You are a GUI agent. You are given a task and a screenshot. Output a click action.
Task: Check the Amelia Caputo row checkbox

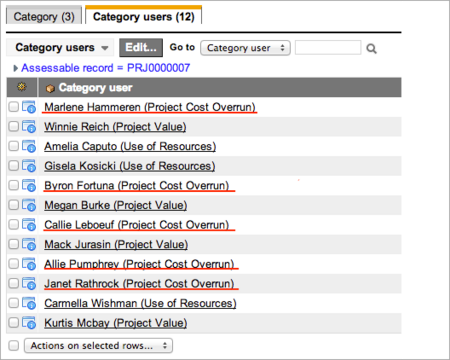click(13, 146)
